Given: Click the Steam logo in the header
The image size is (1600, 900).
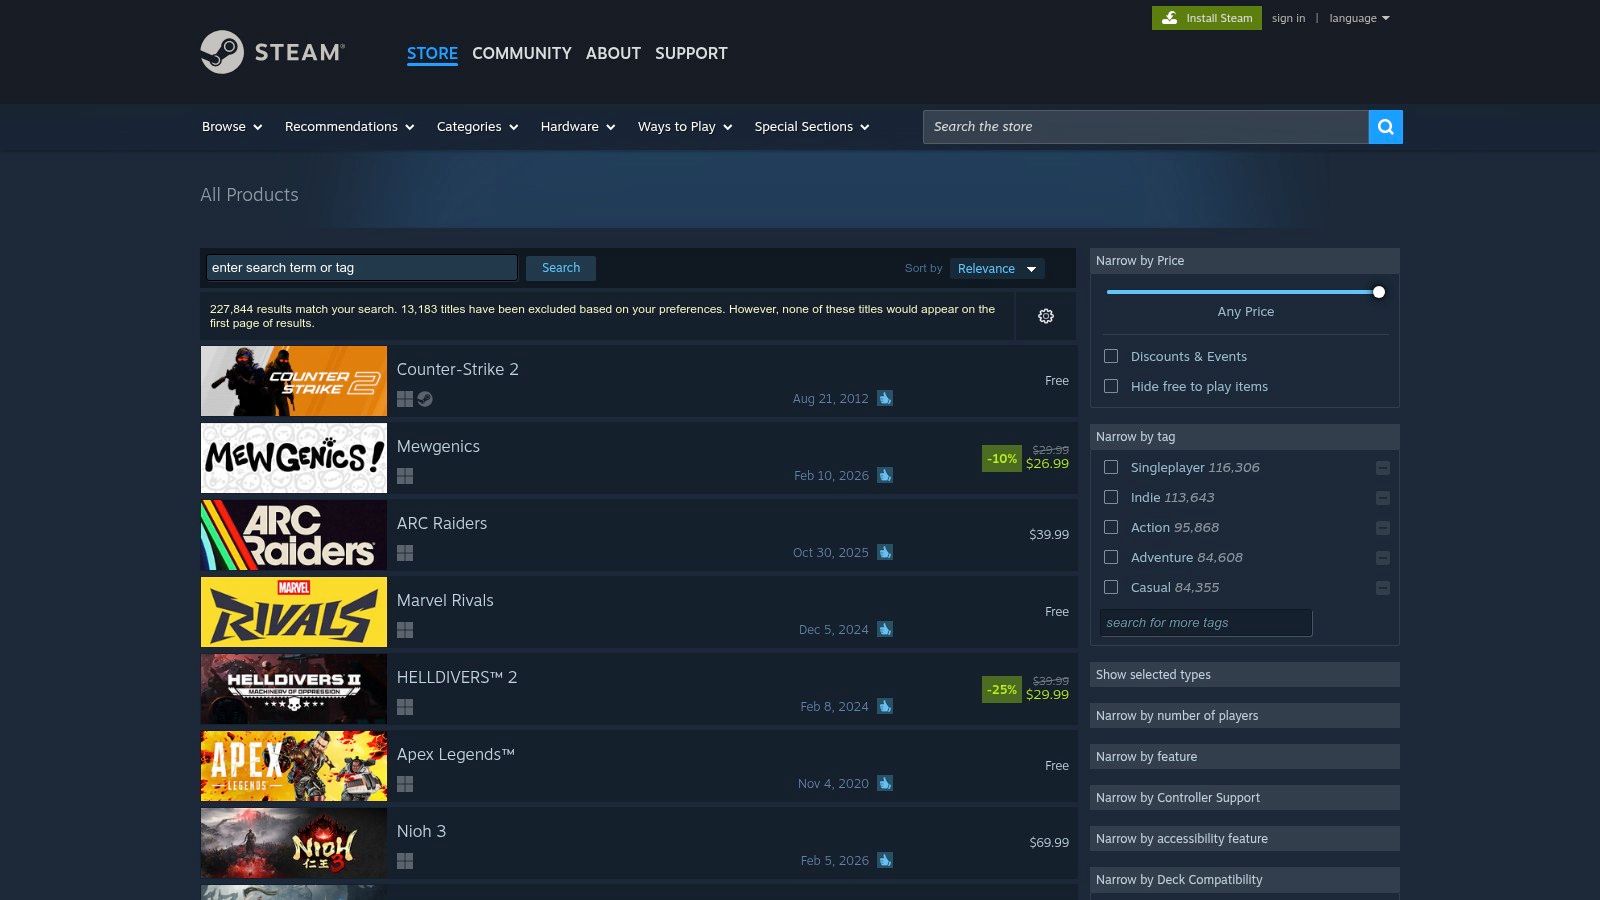Looking at the screenshot, I should click(272, 52).
